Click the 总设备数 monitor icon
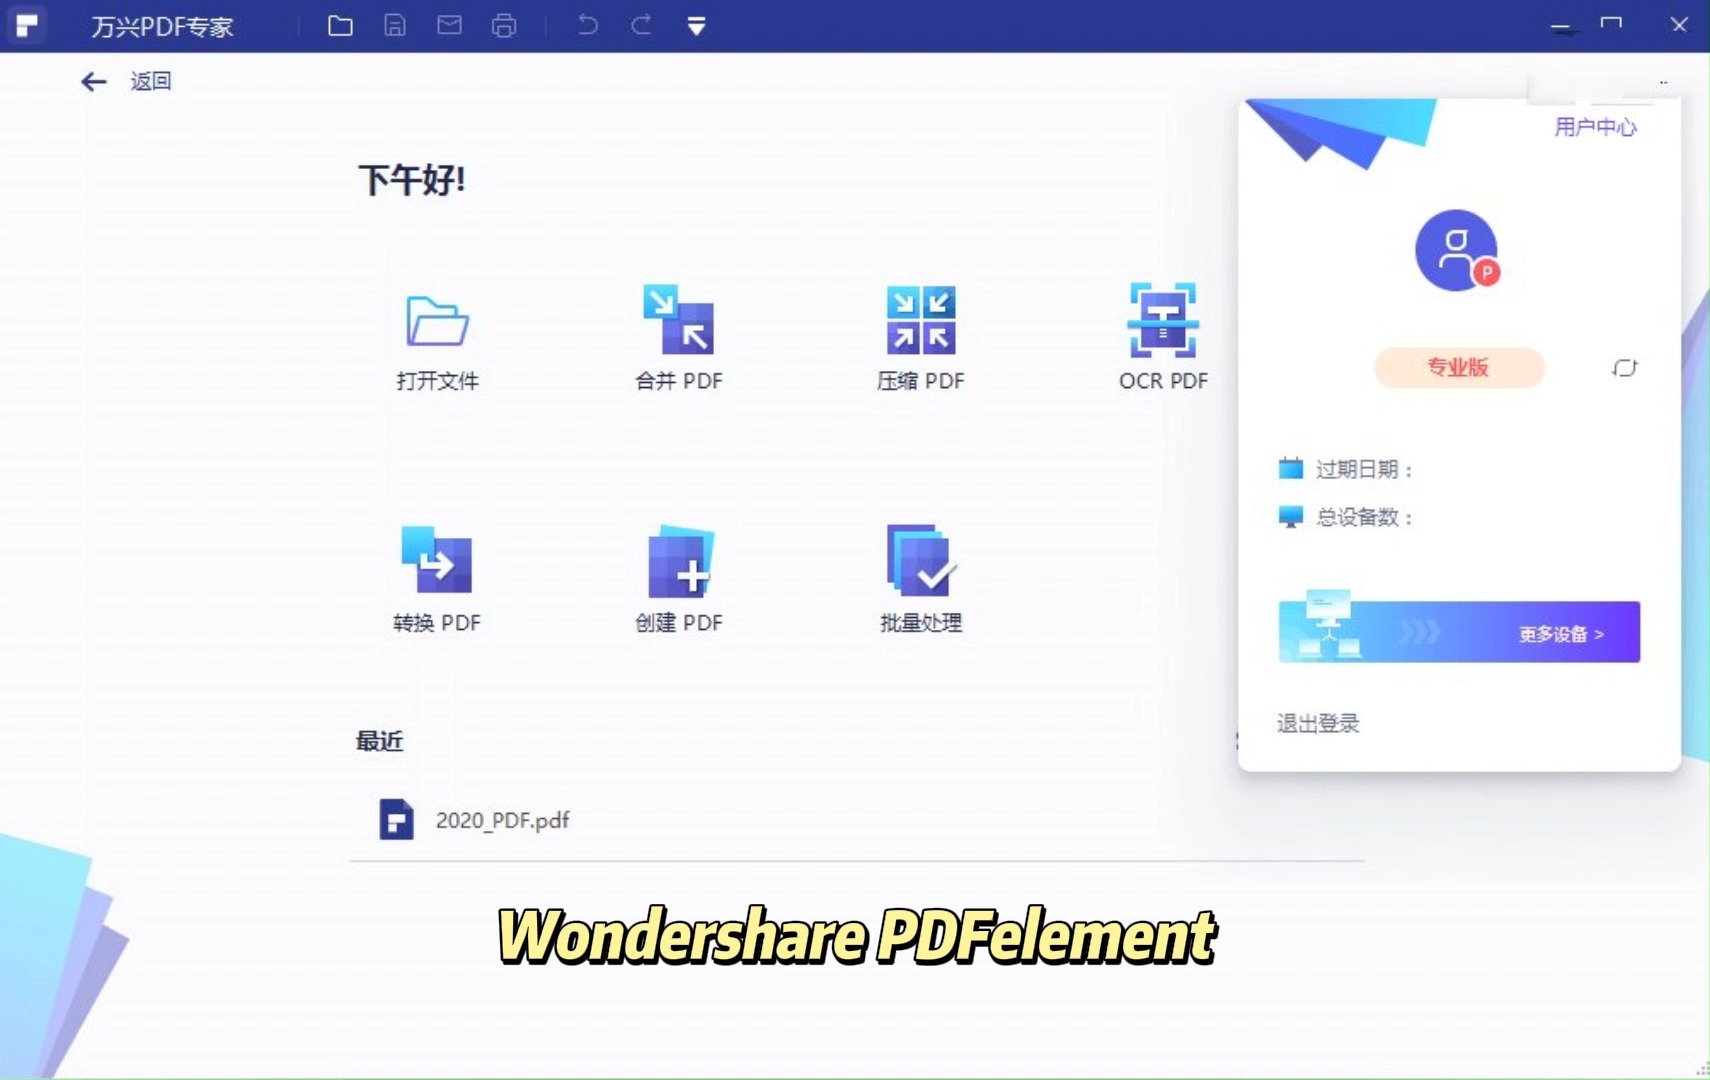The height and width of the screenshot is (1080, 1710). coord(1291,517)
